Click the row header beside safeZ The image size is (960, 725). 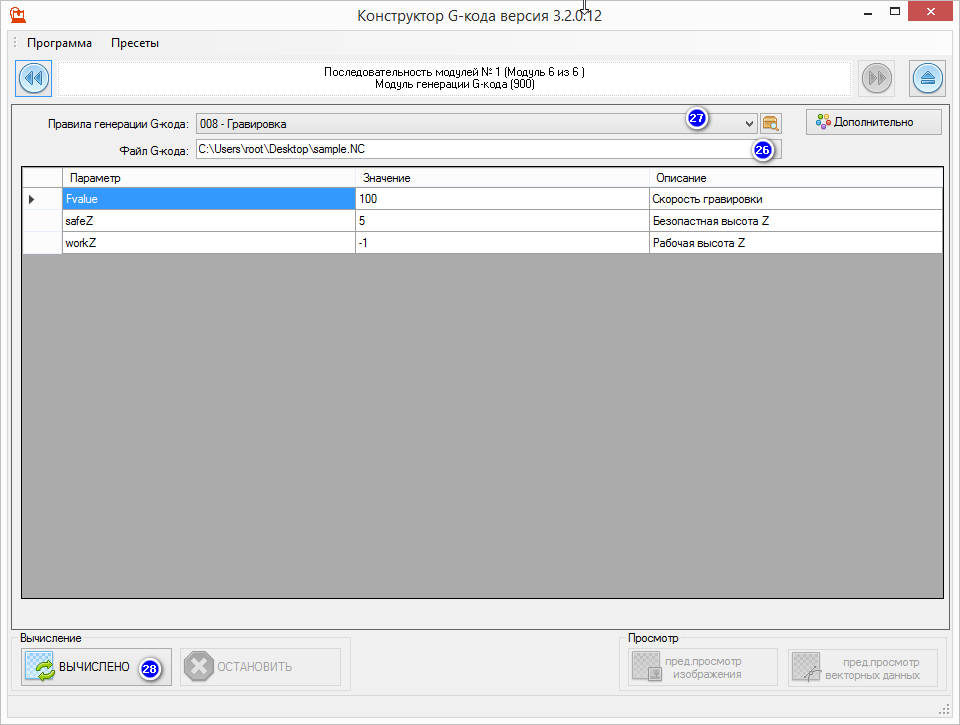pos(42,221)
